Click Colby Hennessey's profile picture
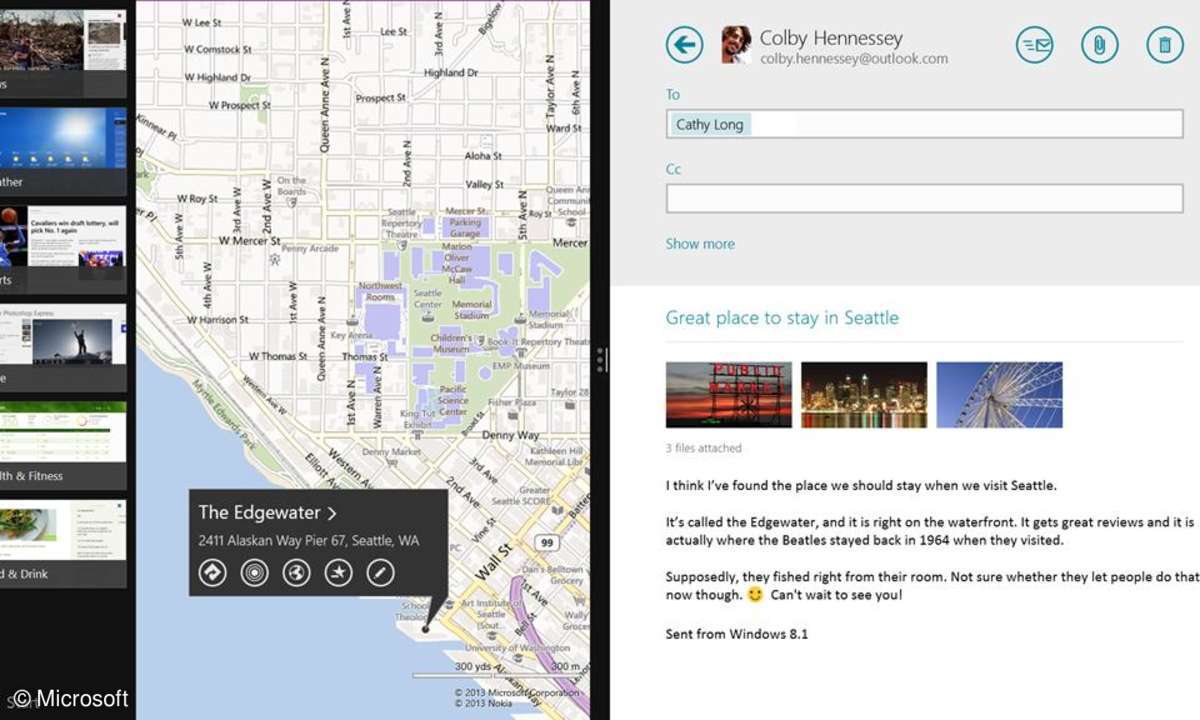This screenshot has width=1200, height=720. (x=736, y=45)
